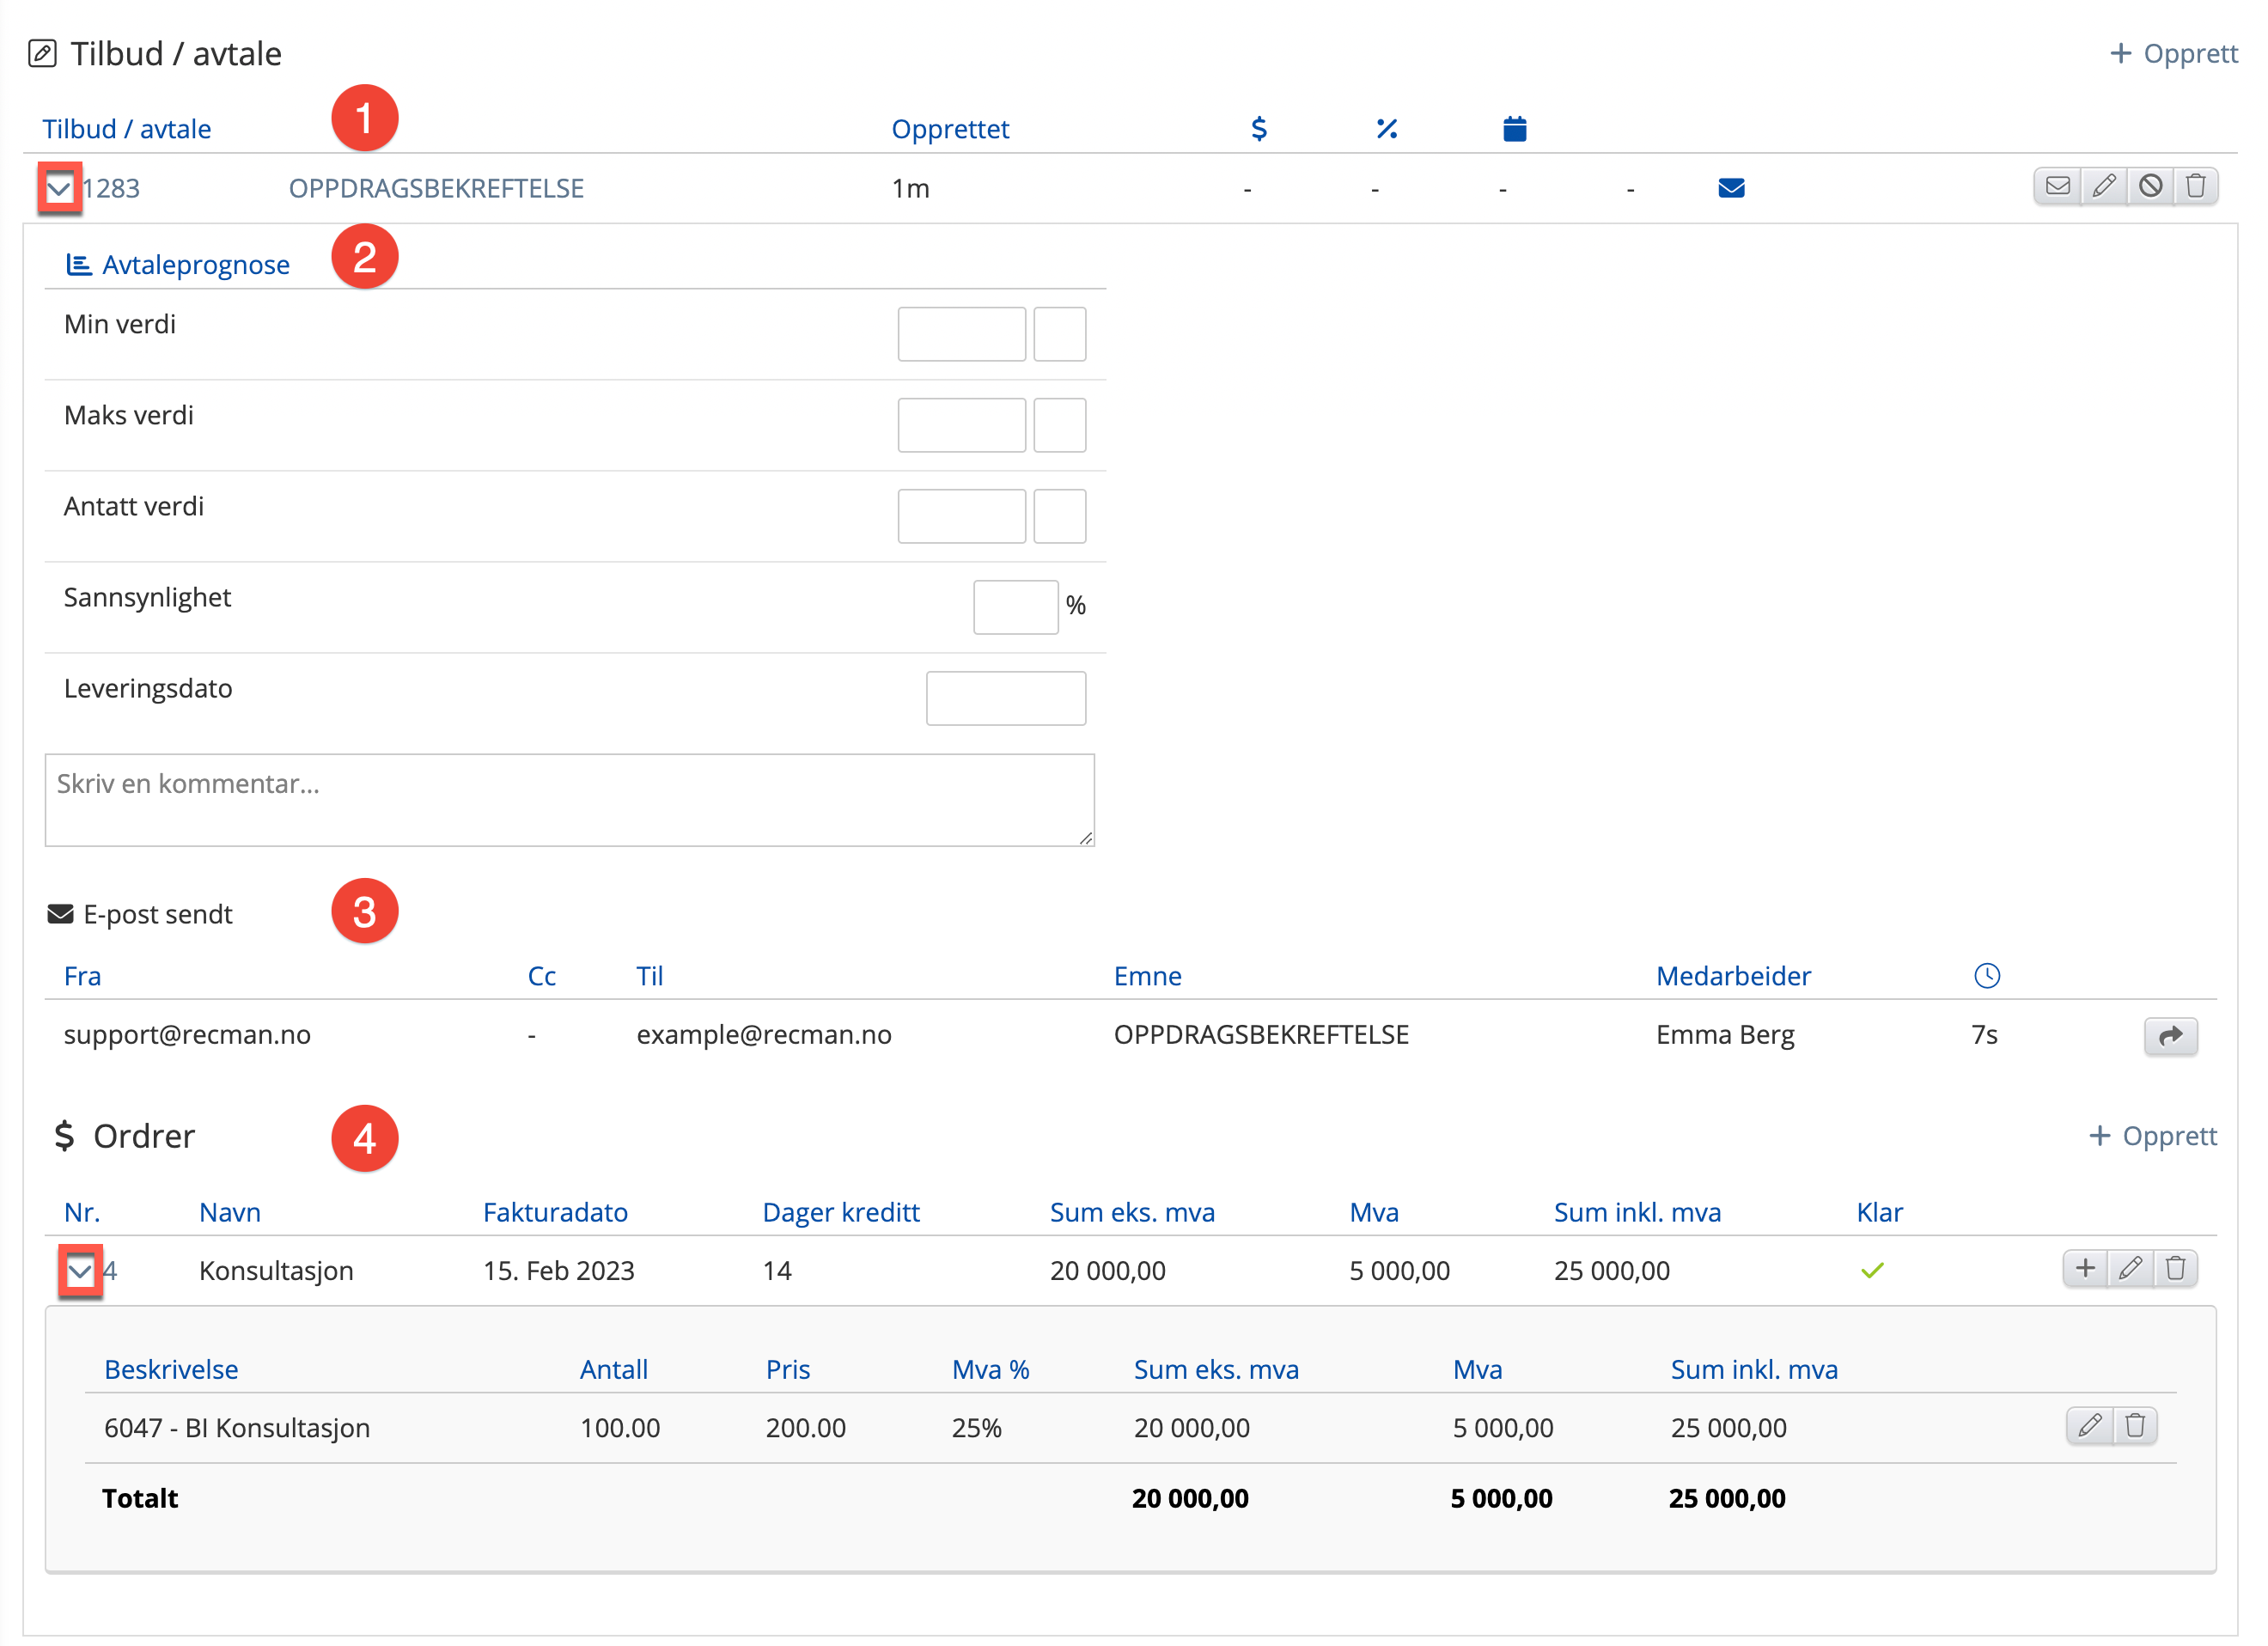Open OPPDRAGSBEKREFTELSE agreement link

click(x=436, y=188)
